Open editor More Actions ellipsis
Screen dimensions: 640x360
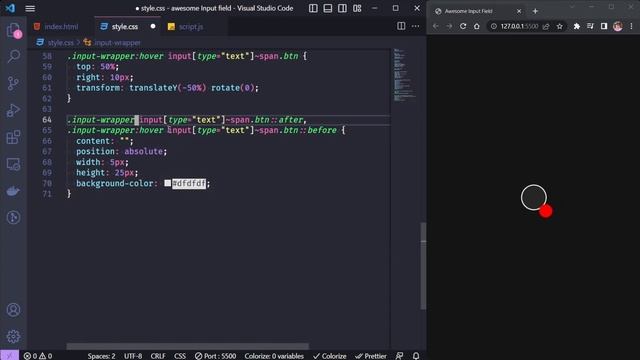click(x=416, y=26)
